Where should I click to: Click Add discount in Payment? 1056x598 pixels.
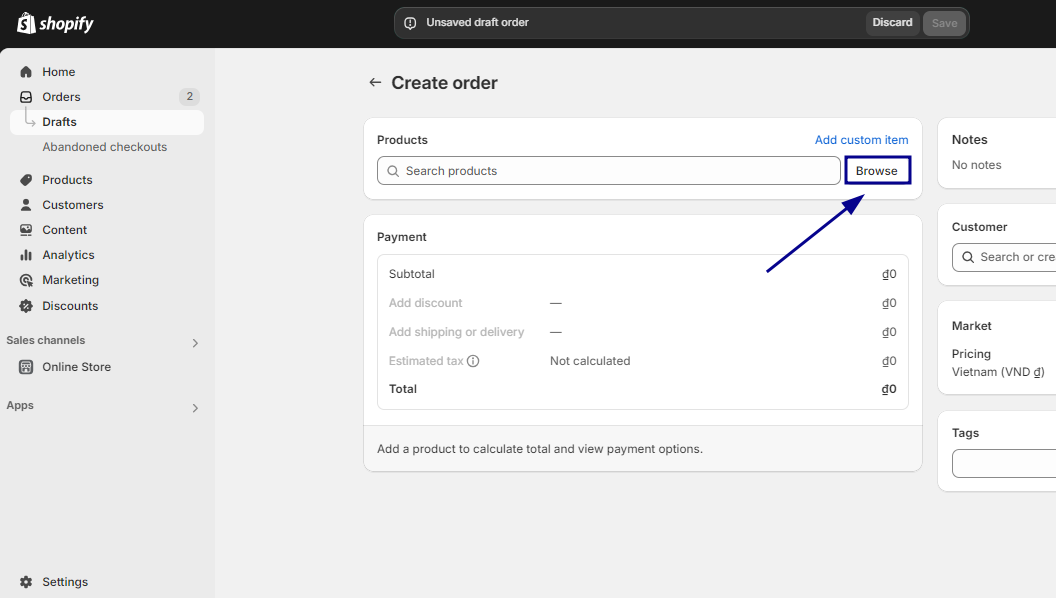426,303
